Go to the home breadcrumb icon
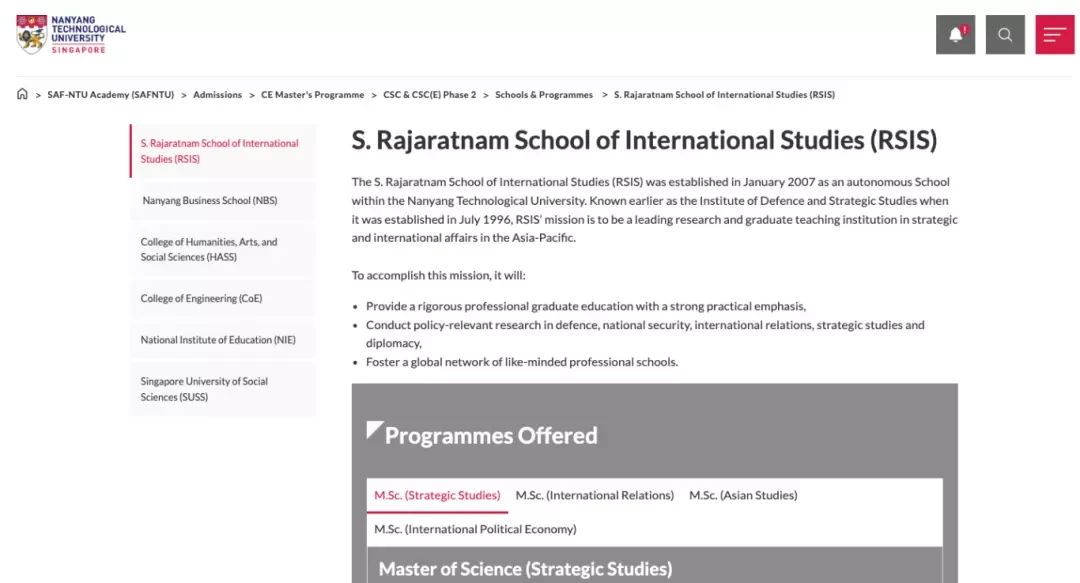 (x=22, y=94)
